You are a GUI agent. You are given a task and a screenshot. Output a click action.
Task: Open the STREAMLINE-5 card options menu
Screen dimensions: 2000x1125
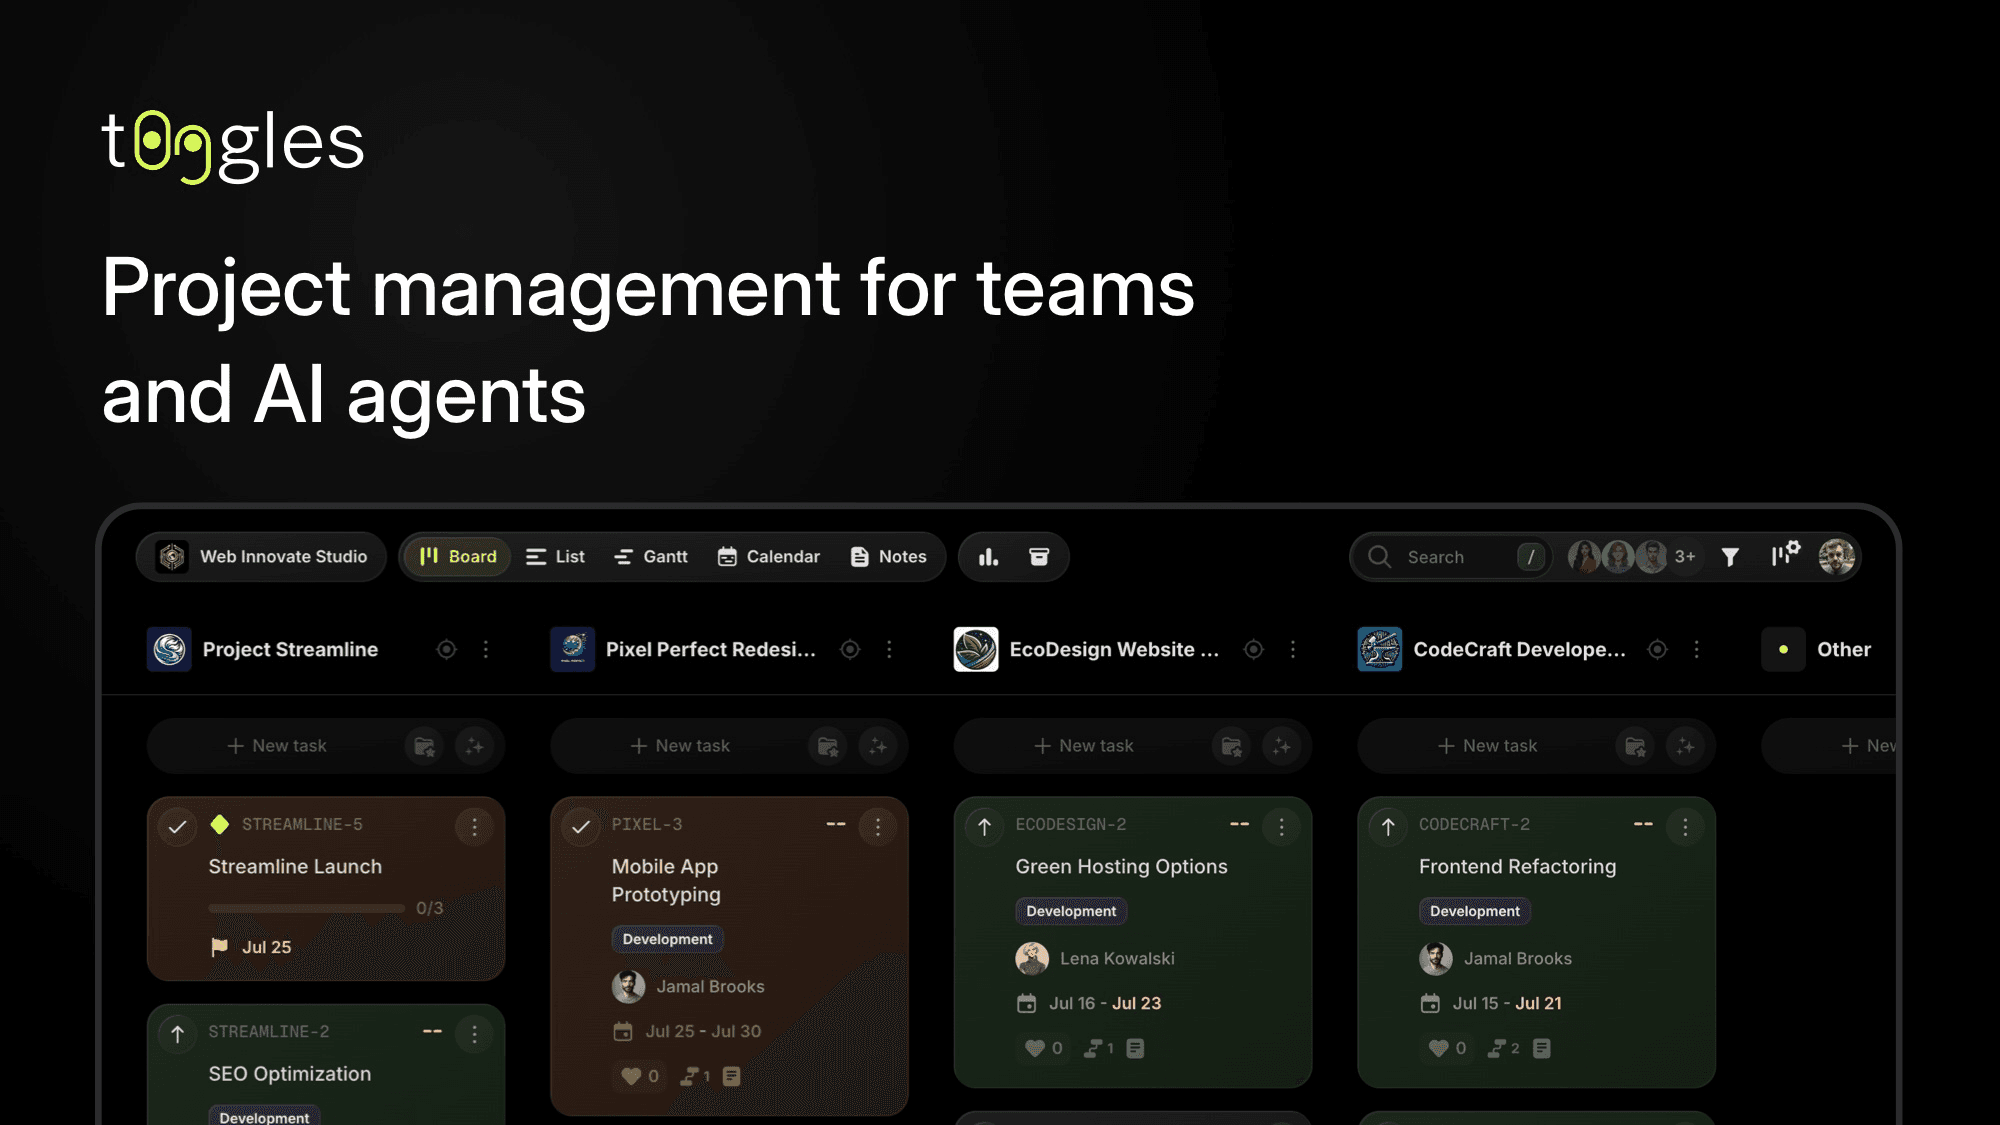474,827
